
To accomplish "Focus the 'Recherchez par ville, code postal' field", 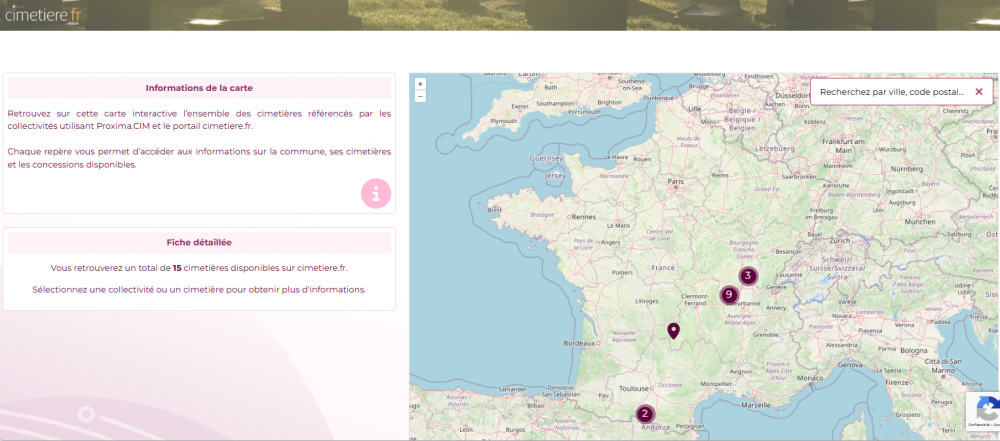I will click(x=890, y=91).
